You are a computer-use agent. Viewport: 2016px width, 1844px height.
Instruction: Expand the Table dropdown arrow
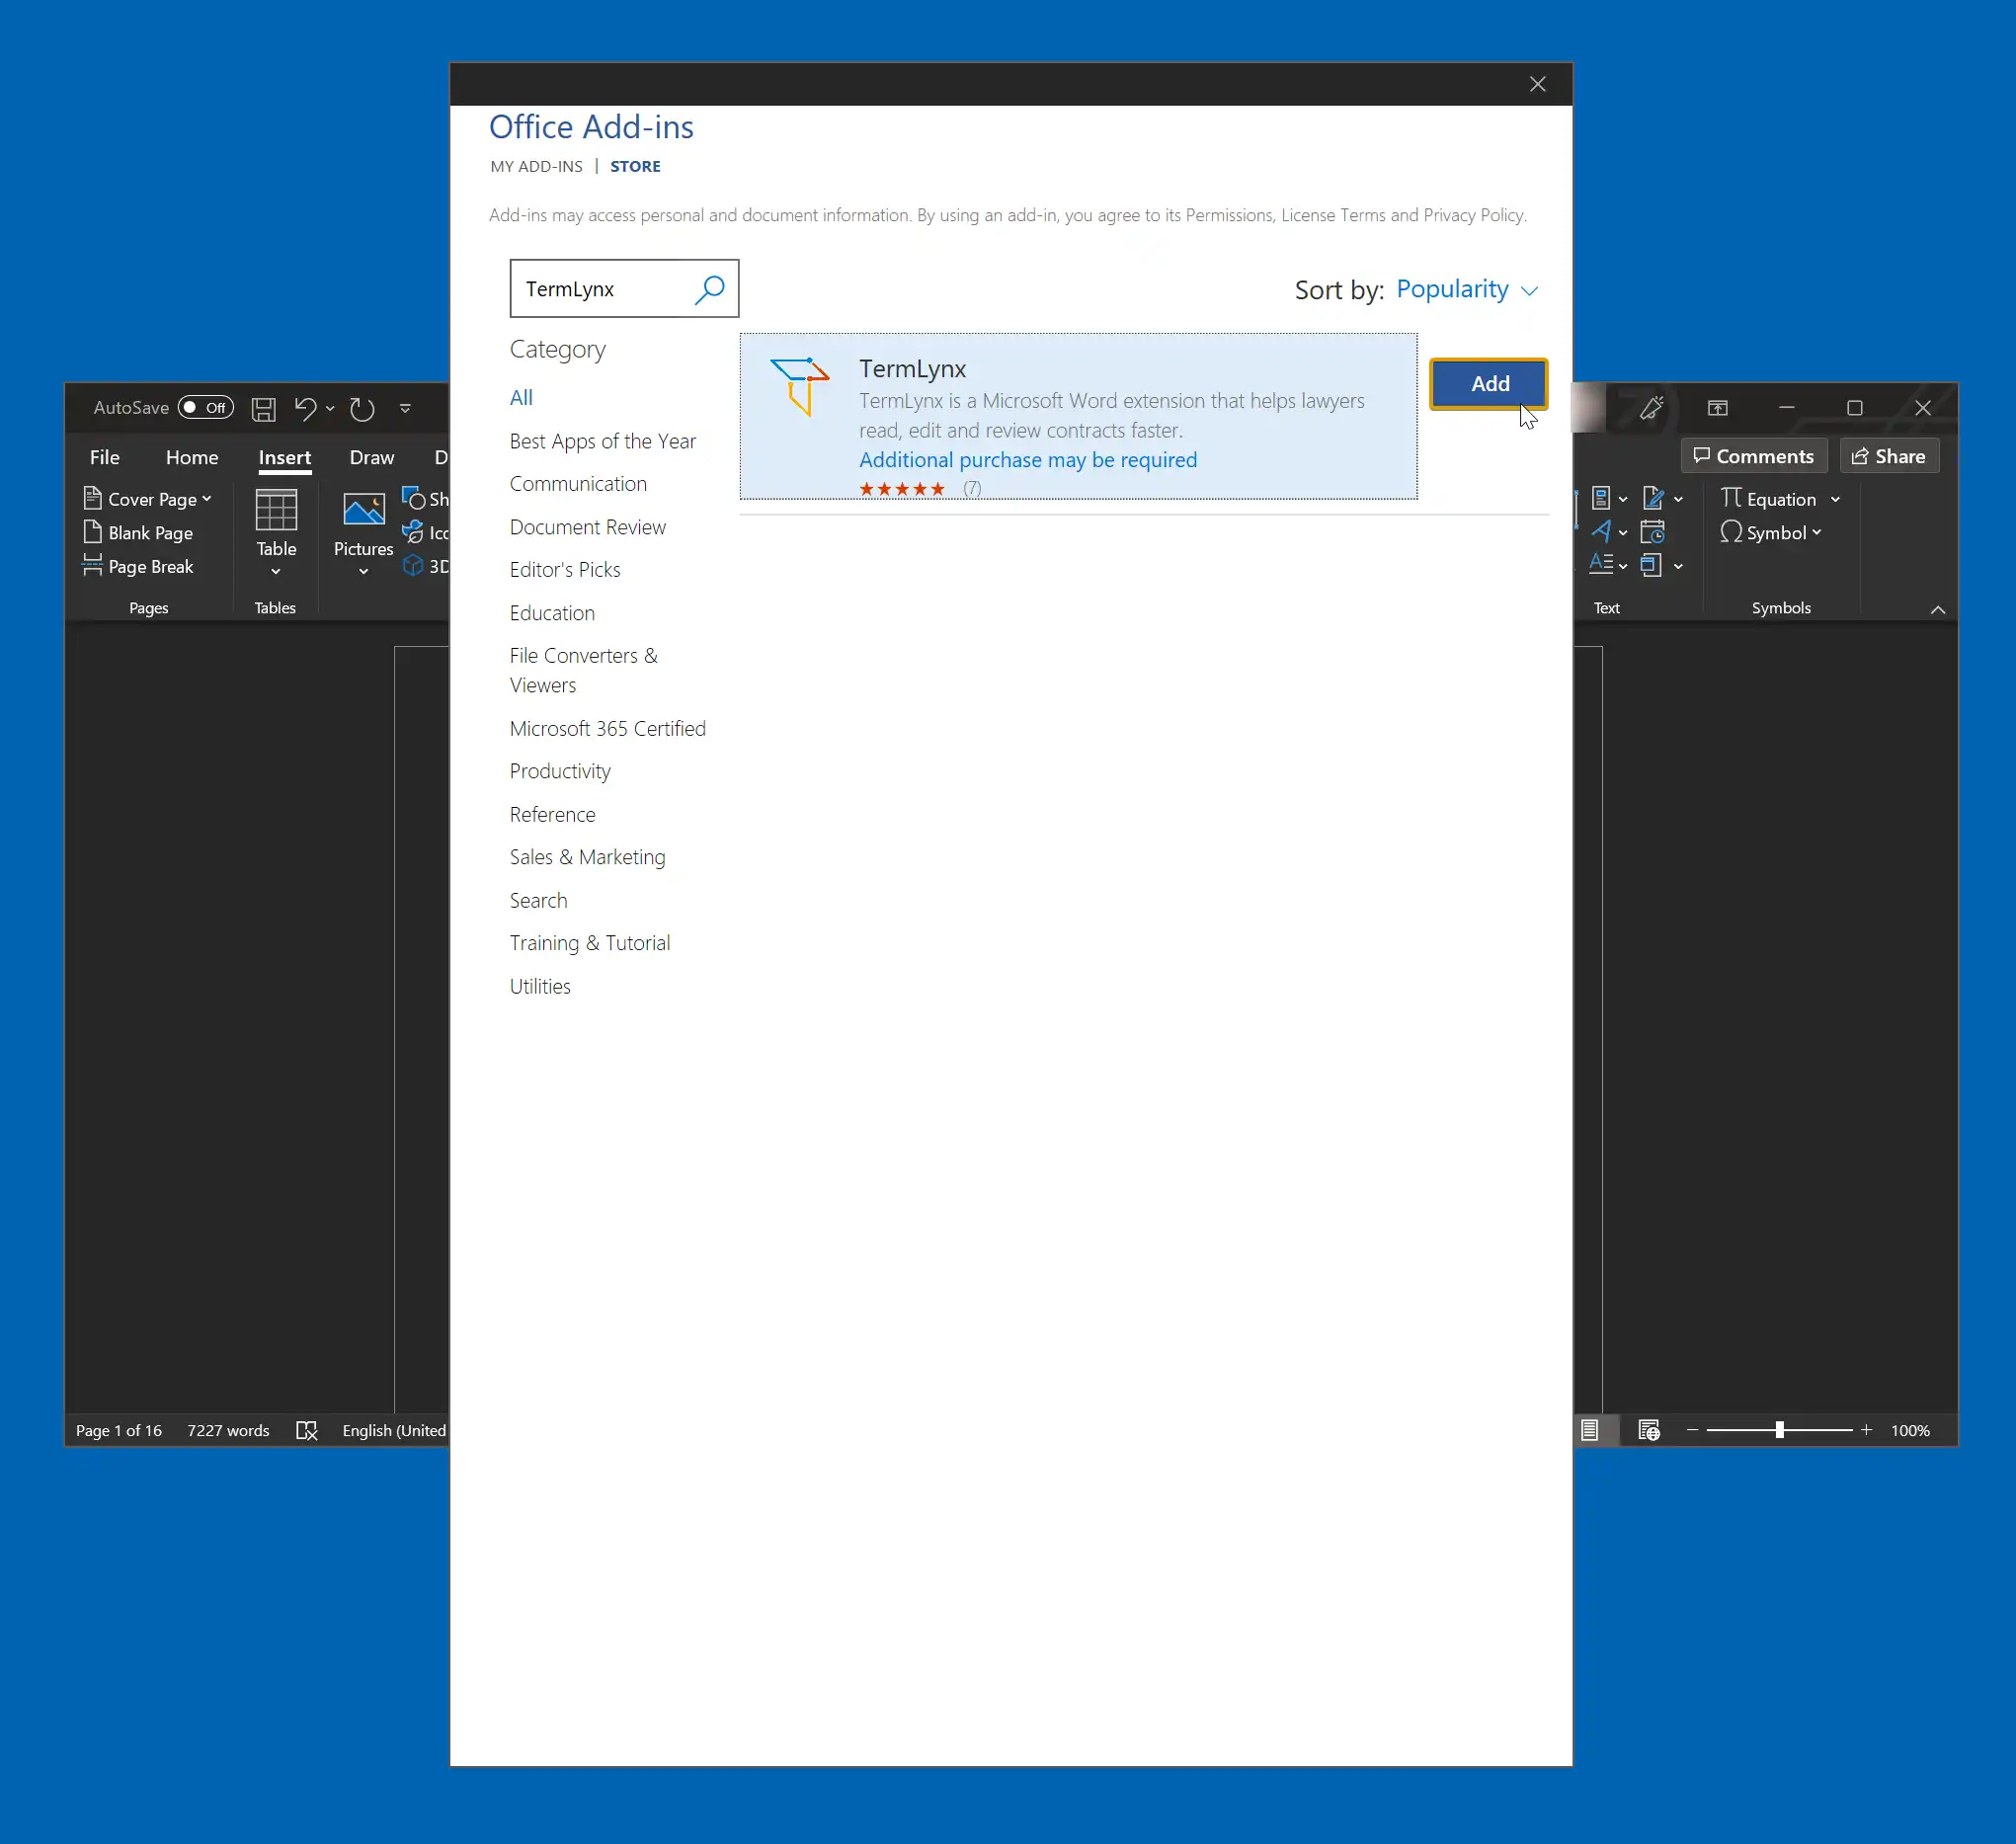[276, 572]
